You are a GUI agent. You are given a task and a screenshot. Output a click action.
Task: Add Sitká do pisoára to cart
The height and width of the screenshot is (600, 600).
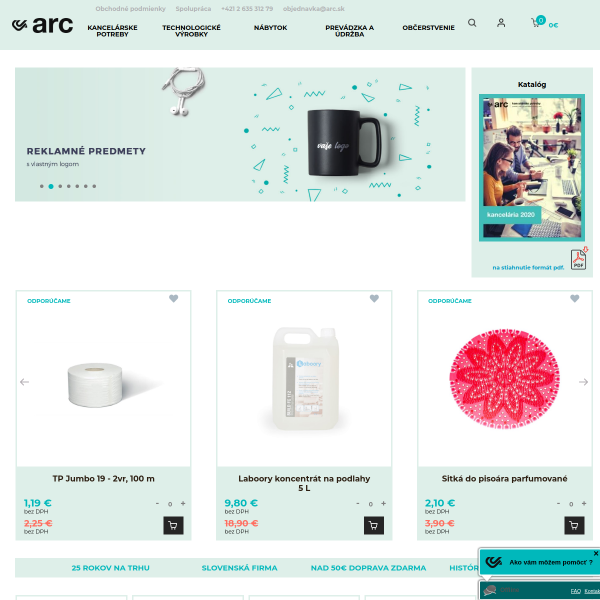(x=574, y=525)
